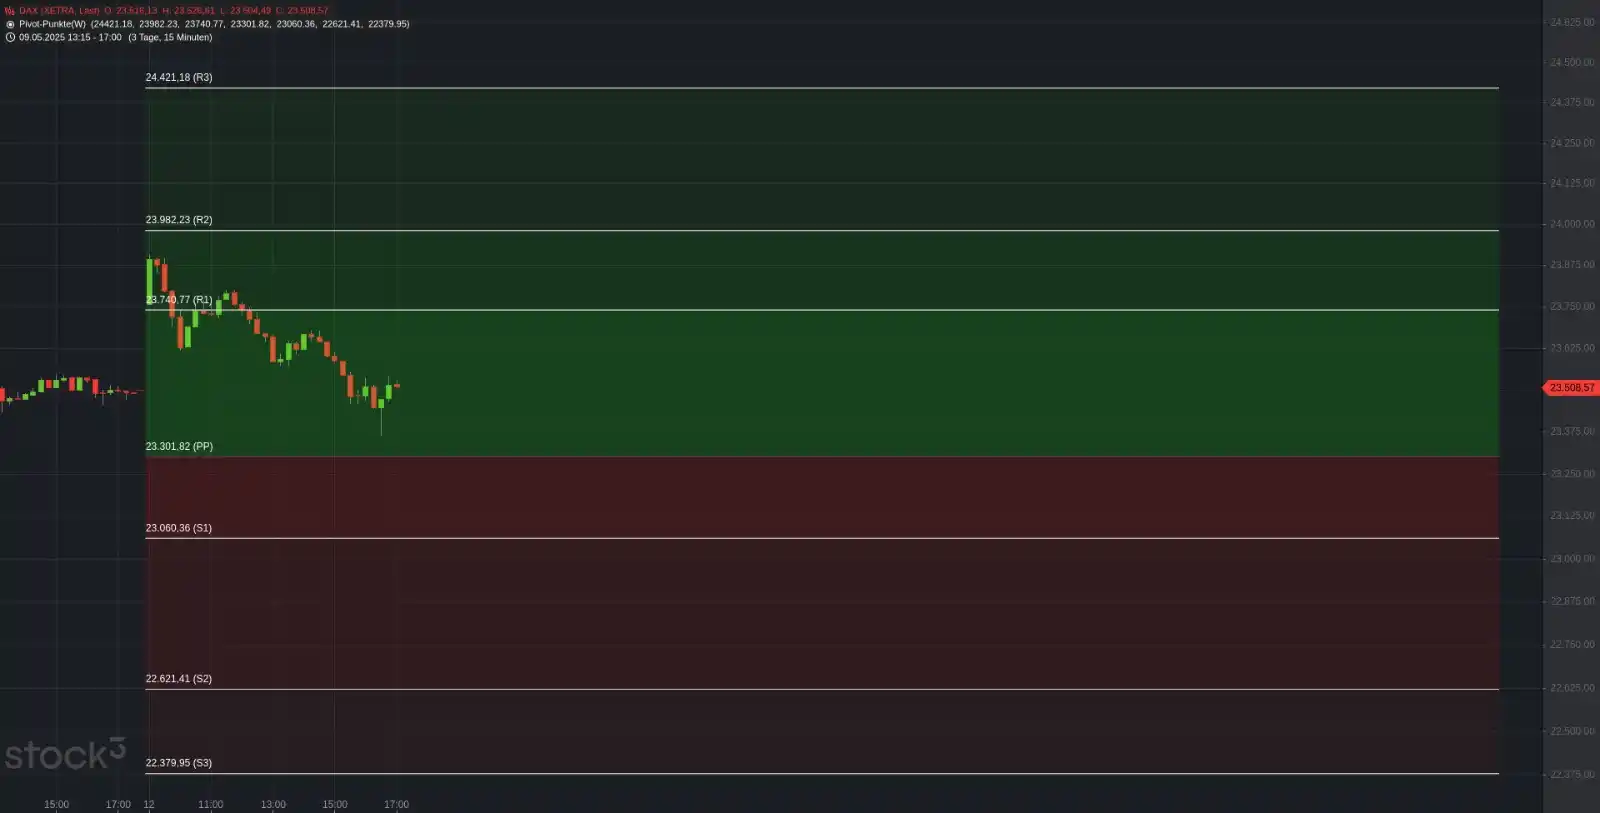Viewport: 1600px width, 813px height.
Task: Select the 22.621,41 (S2) support label
Action: [179, 678]
